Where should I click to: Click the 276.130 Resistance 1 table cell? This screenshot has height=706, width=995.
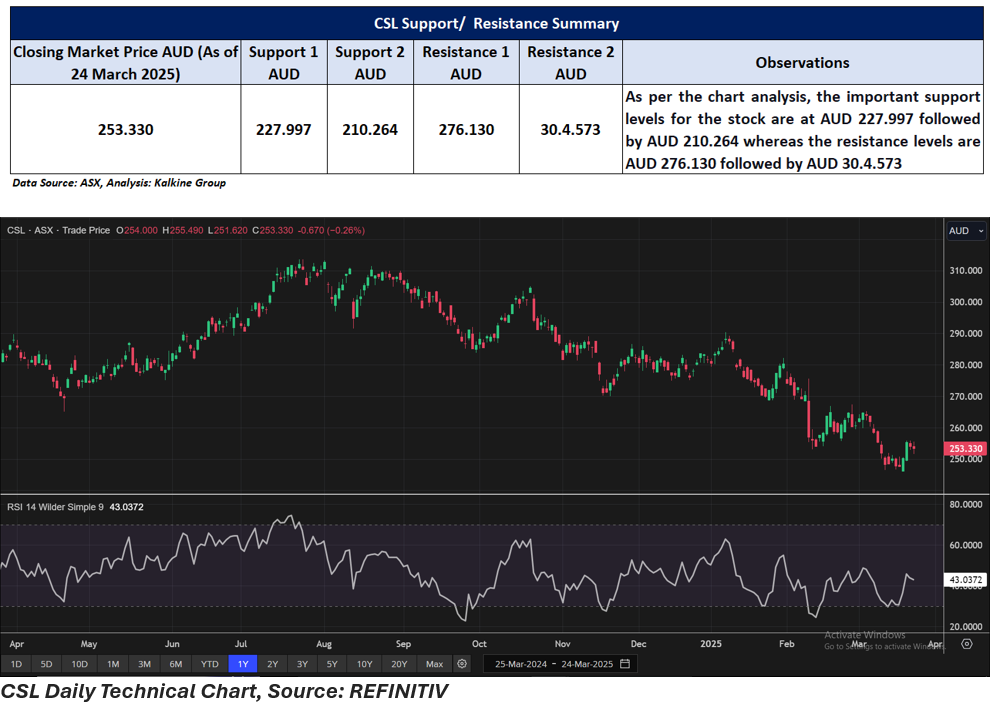coord(466,129)
